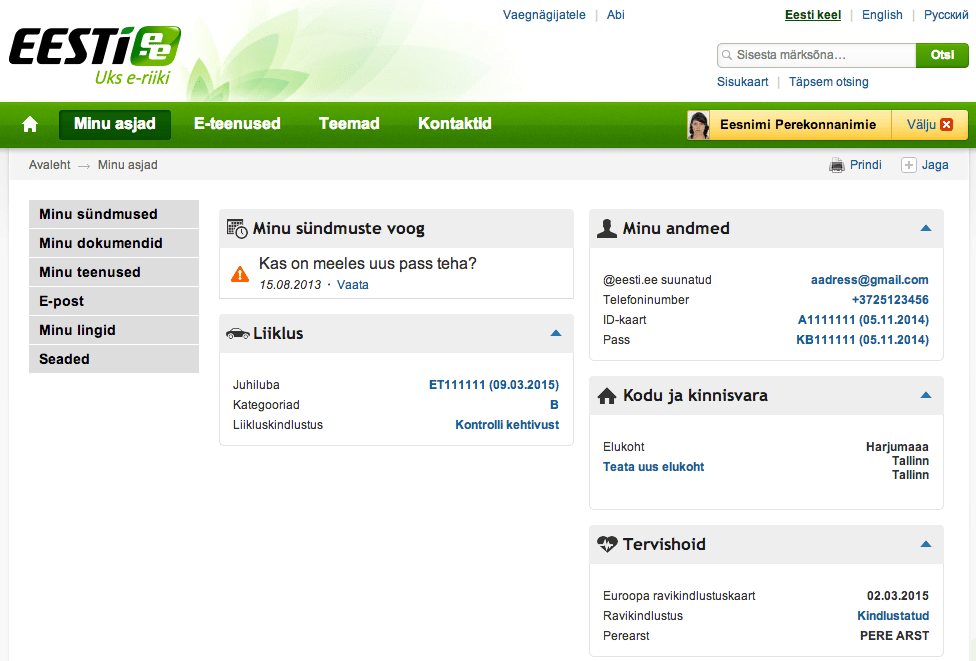Select Minu dokumendid in the sidebar
The height and width of the screenshot is (661, 976).
[101, 243]
